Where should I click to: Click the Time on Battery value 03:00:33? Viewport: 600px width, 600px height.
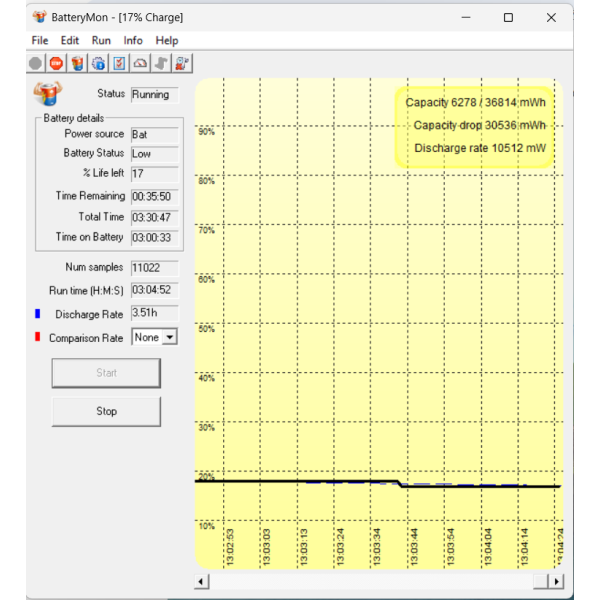click(155, 238)
